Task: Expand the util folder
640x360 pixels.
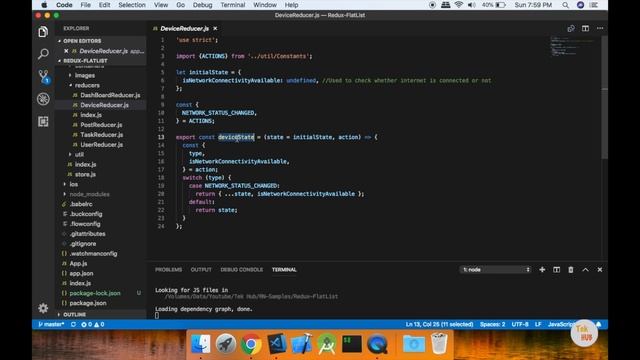Action: [79, 154]
